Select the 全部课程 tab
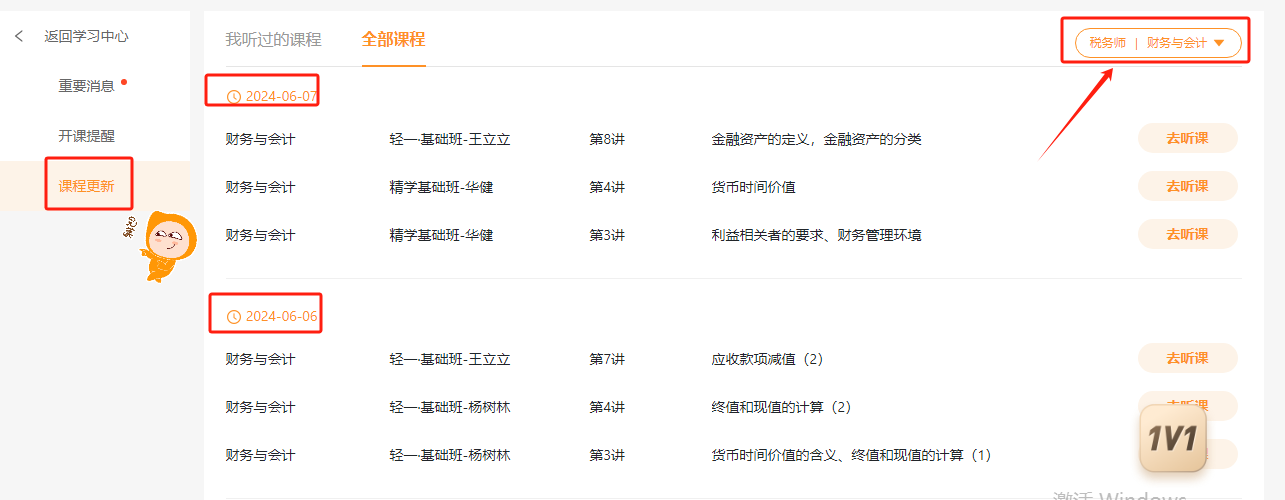1285x500 pixels. pyautogui.click(x=393, y=40)
